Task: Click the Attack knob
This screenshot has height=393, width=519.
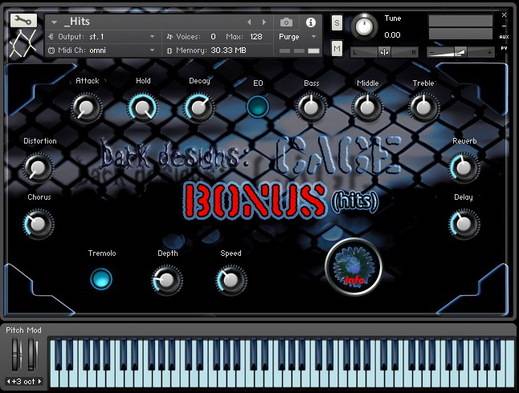Action: pyautogui.click(x=86, y=108)
